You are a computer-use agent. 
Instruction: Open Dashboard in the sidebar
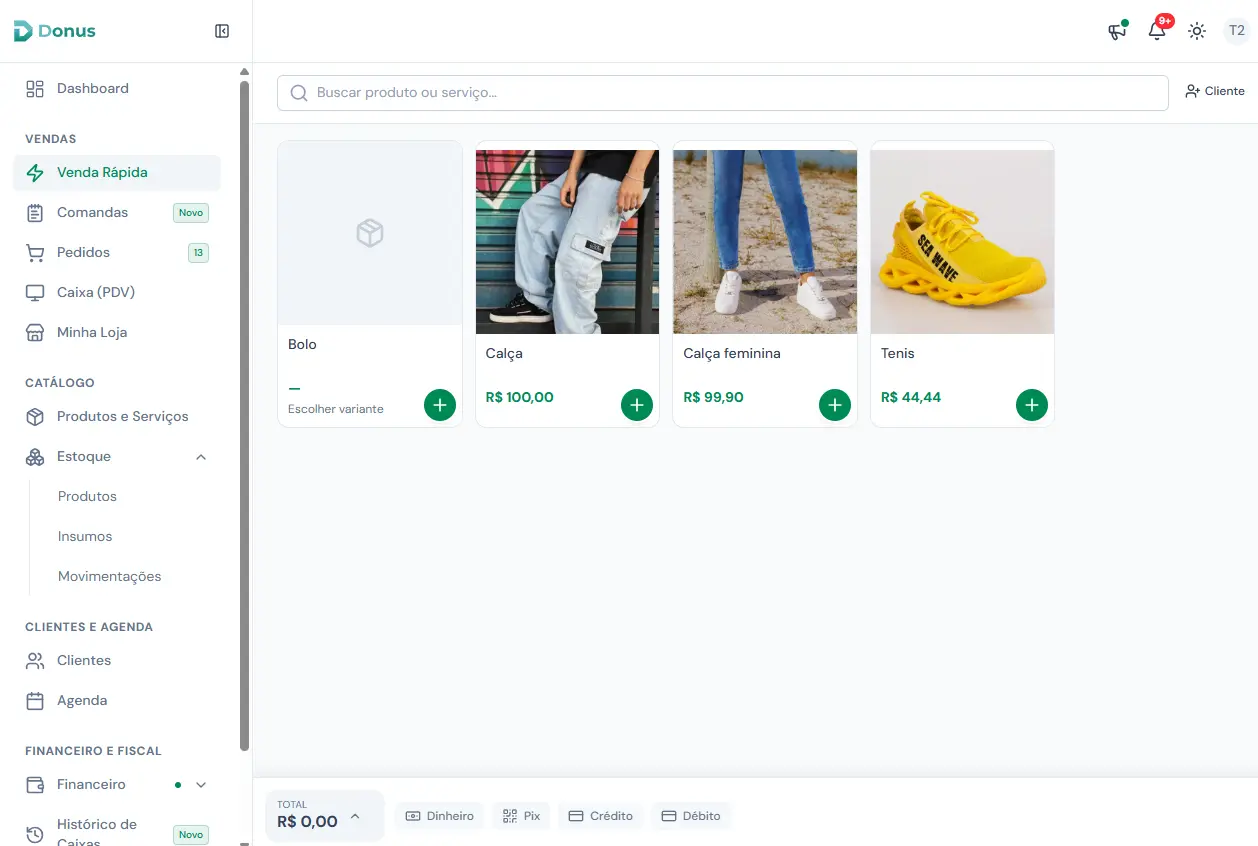point(117,89)
